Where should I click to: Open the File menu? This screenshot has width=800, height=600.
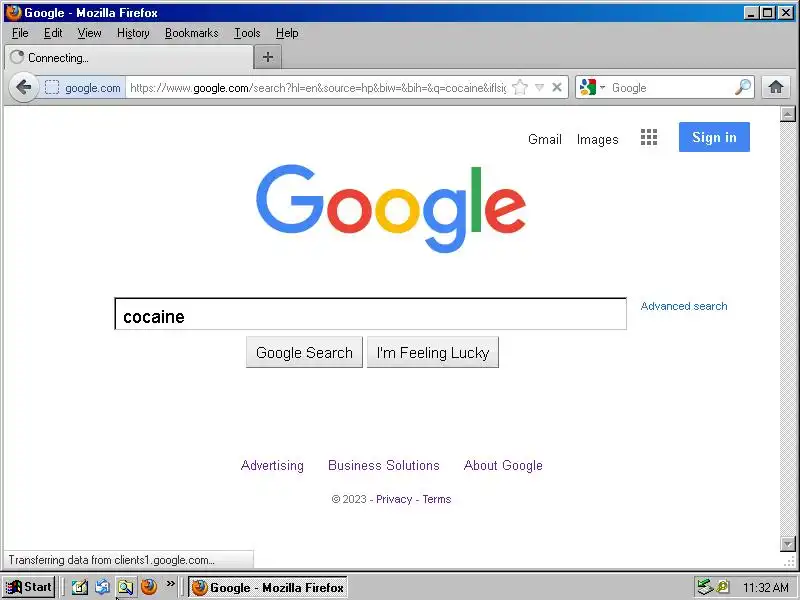(20, 33)
